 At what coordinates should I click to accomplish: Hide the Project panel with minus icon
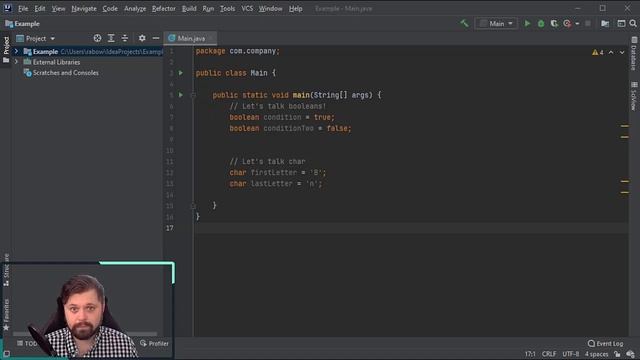click(156, 38)
